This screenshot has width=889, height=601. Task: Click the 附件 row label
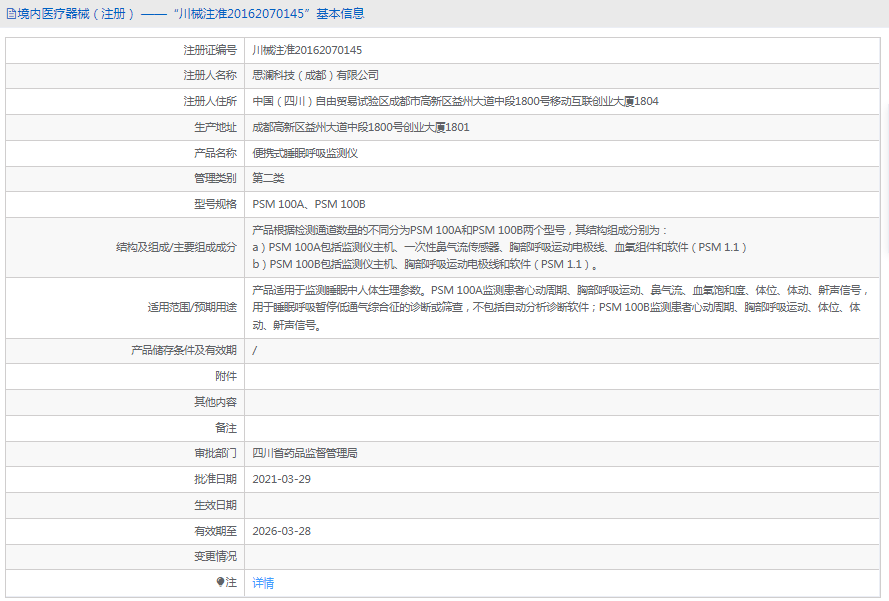click(x=226, y=376)
